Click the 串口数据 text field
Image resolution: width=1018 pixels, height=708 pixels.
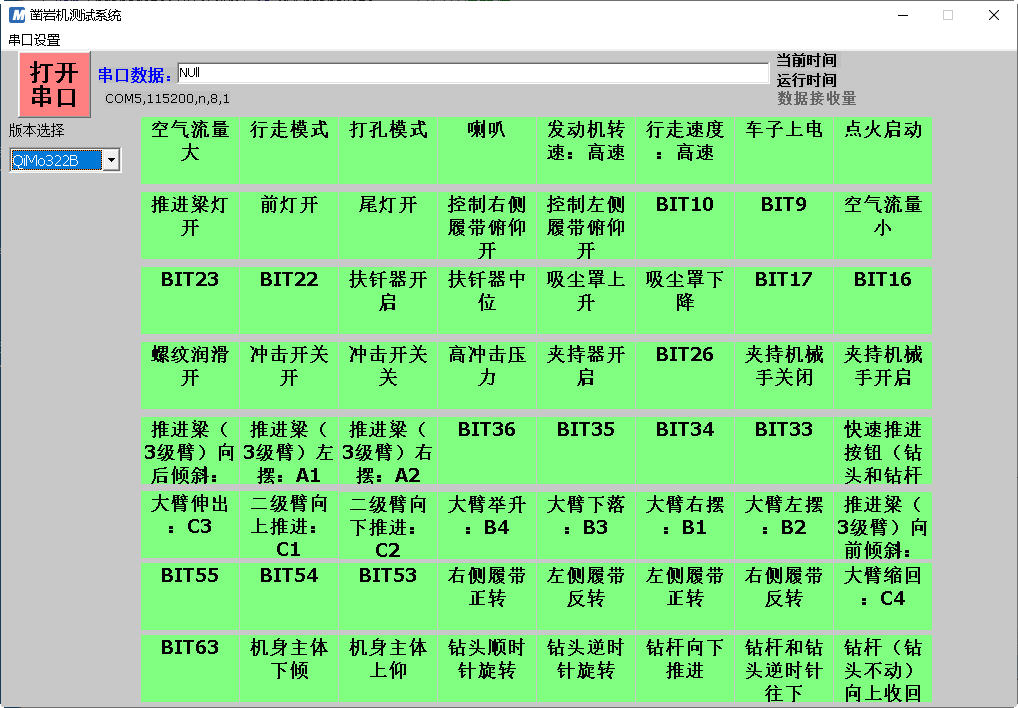(472, 73)
